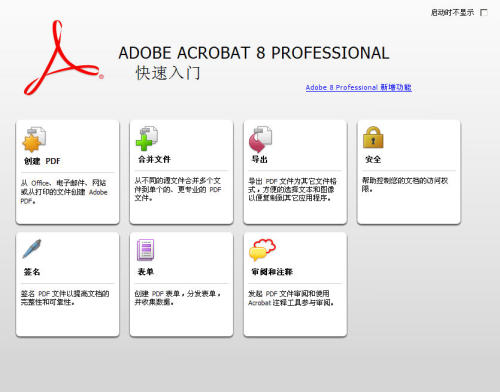Click the Sign description text '签名 PDF 文件以提高'
Screen dimensions: 500x392
(x=65, y=298)
